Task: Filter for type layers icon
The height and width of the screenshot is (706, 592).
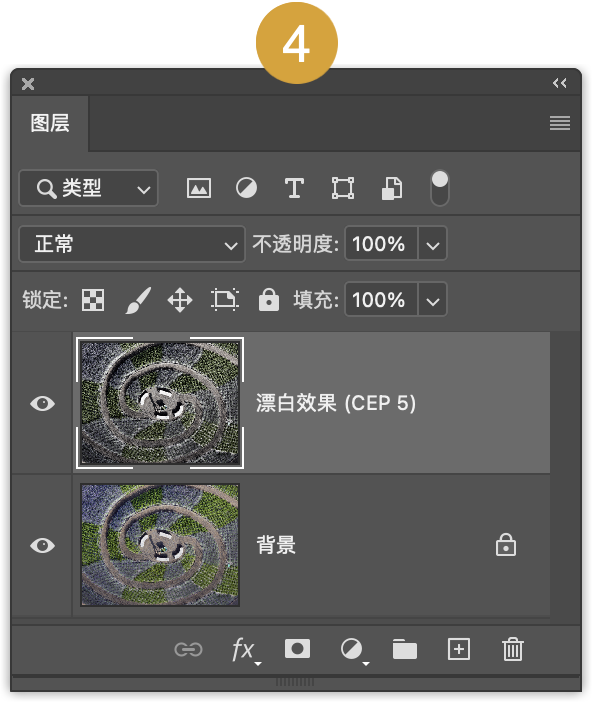Action: (294, 188)
